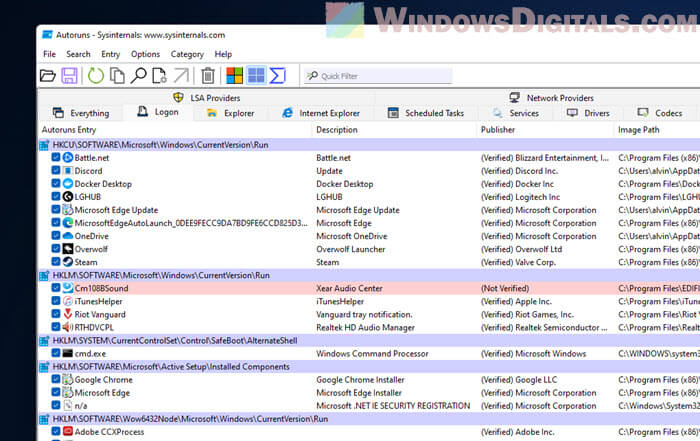Uncheck the Cm108BSound checkbox
Image resolution: width=700 pixels, height=441 pixels.
pos(56,288)
